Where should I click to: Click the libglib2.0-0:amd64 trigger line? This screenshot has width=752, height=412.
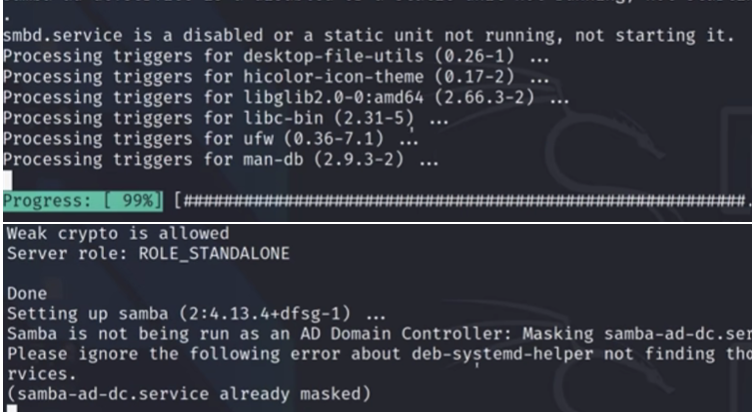pyautogui.click(x=286, y=97)
